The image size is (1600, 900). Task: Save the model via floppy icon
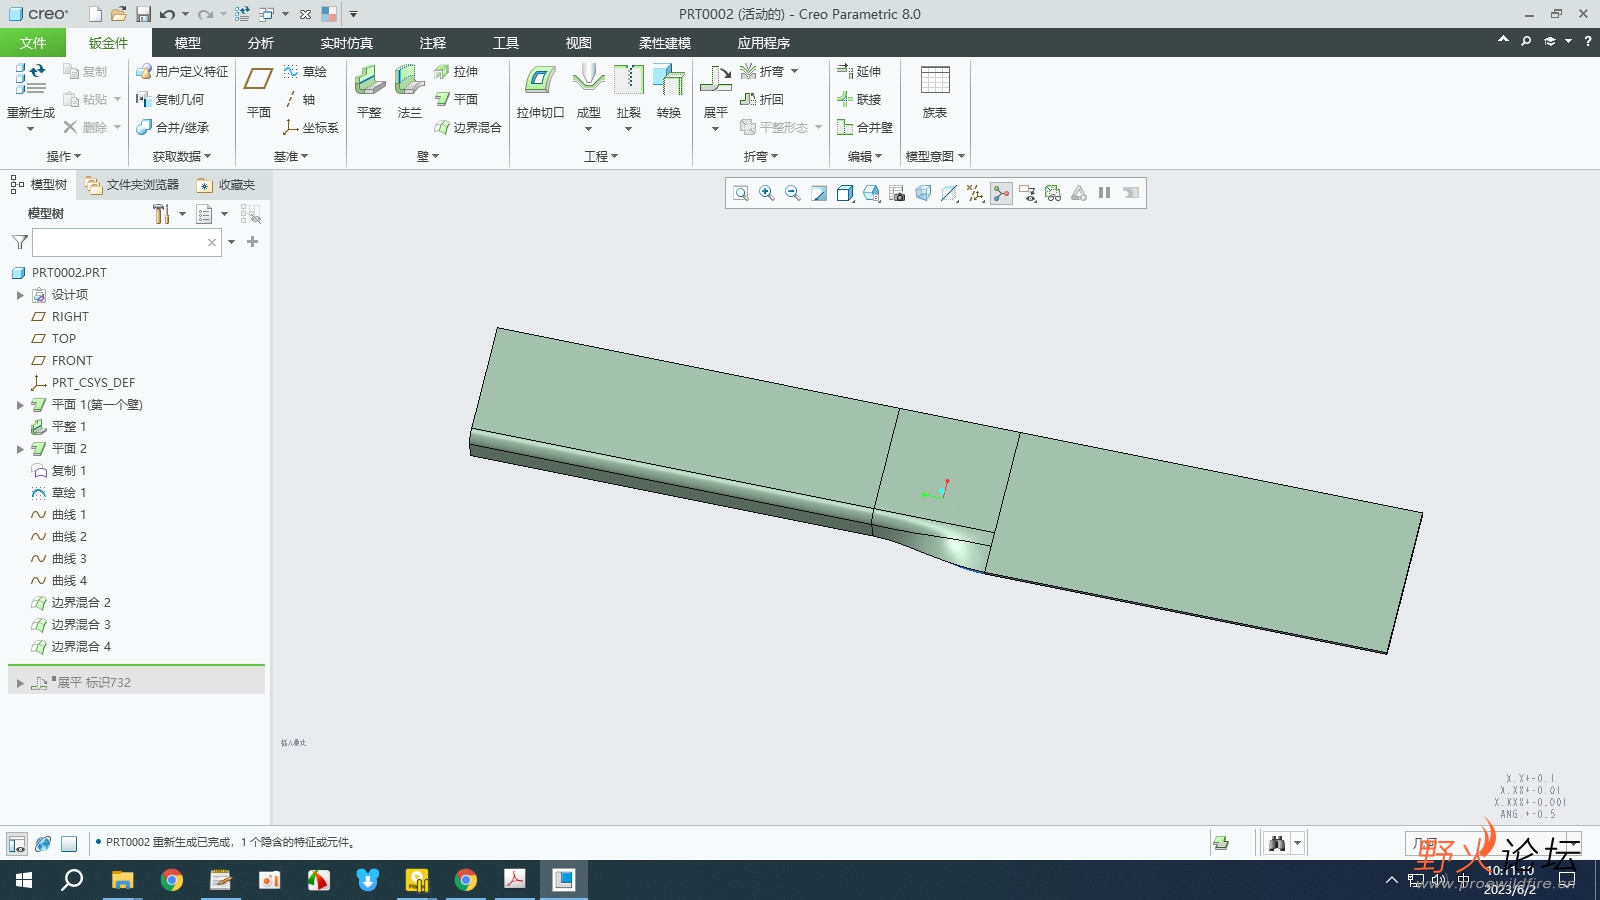pos(143,14)
